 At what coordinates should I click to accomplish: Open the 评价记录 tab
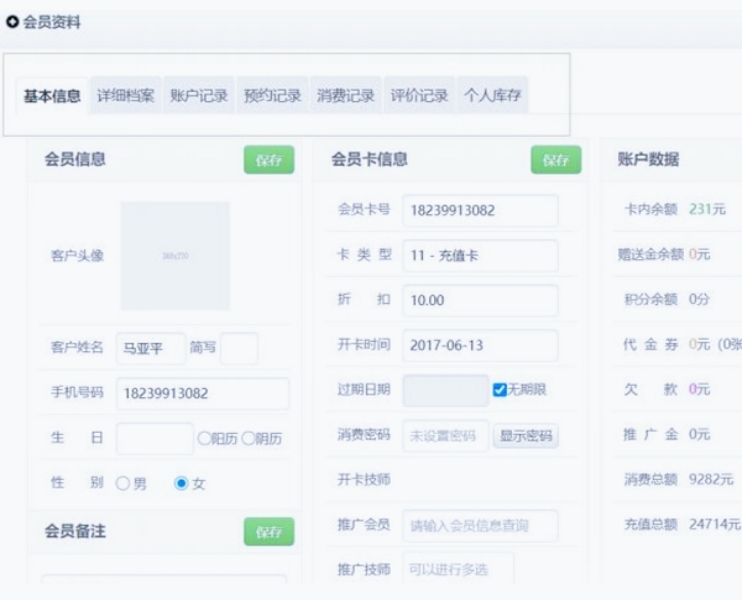419,96
